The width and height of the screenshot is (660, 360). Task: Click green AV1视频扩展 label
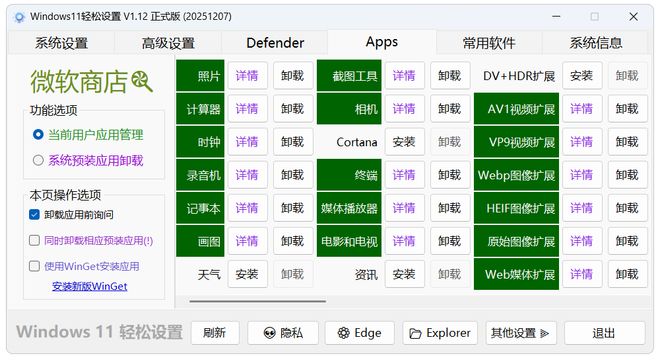516,109
